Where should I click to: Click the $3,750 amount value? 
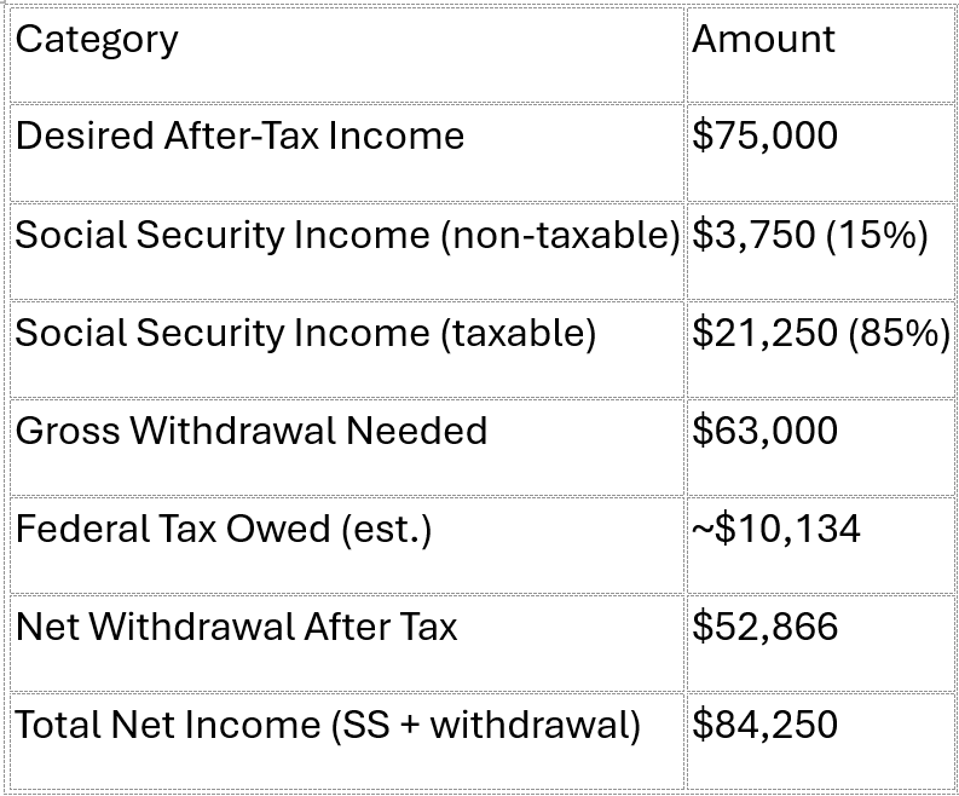(753, 235)
